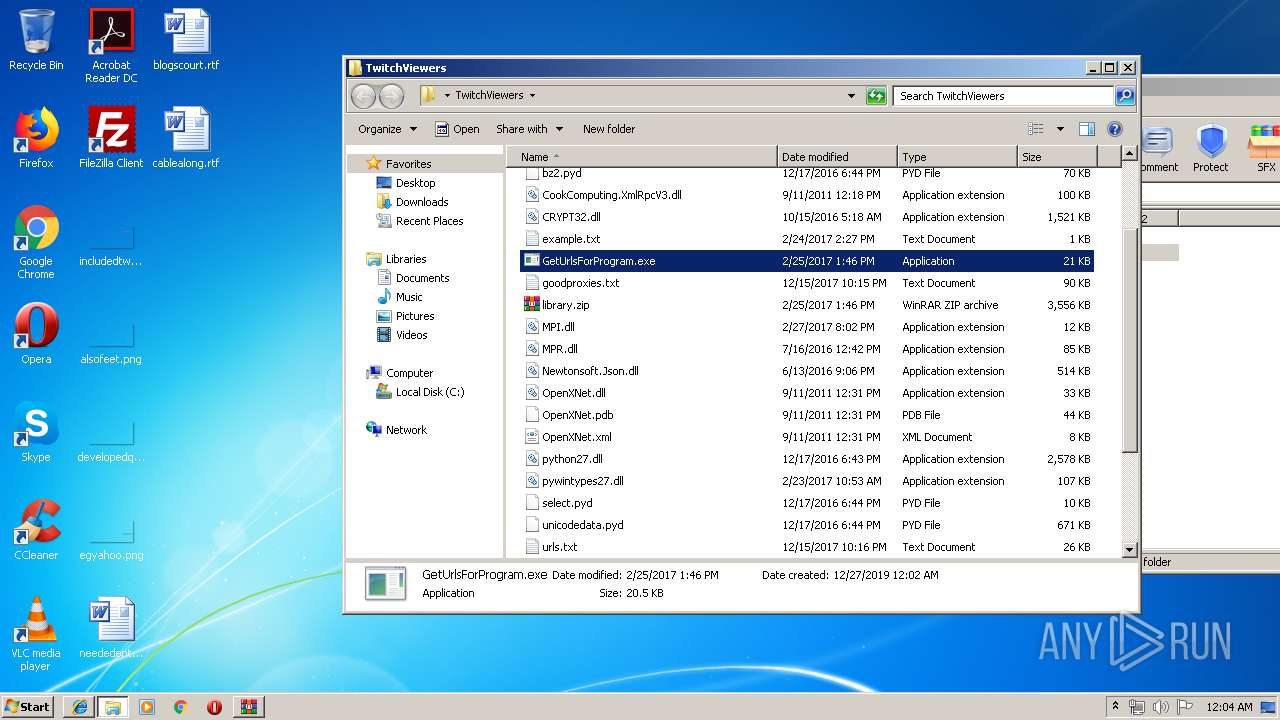1280x720 pixels.
Task: Click the Protect shield icon in WinRAR window
Action: [x=1211, y=149]
